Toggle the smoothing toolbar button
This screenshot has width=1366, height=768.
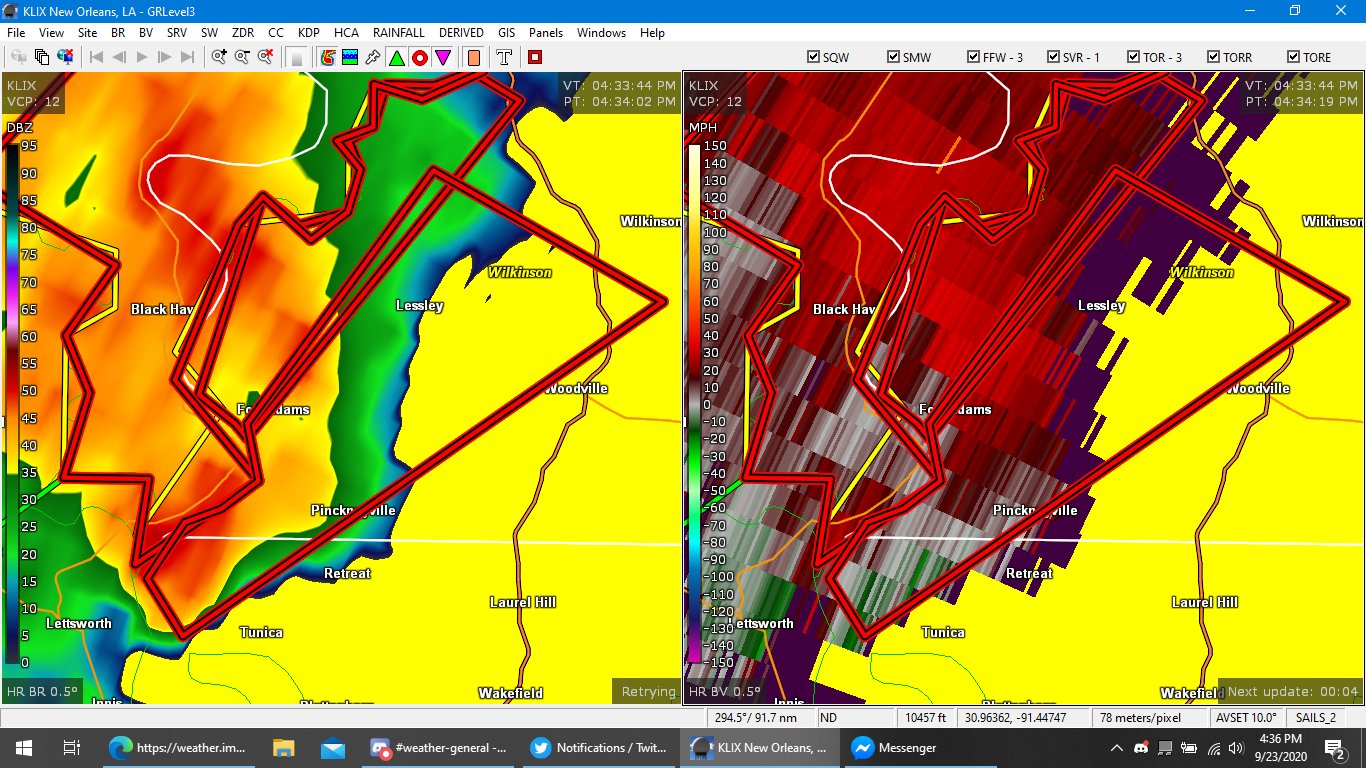(x=296, y=57)
